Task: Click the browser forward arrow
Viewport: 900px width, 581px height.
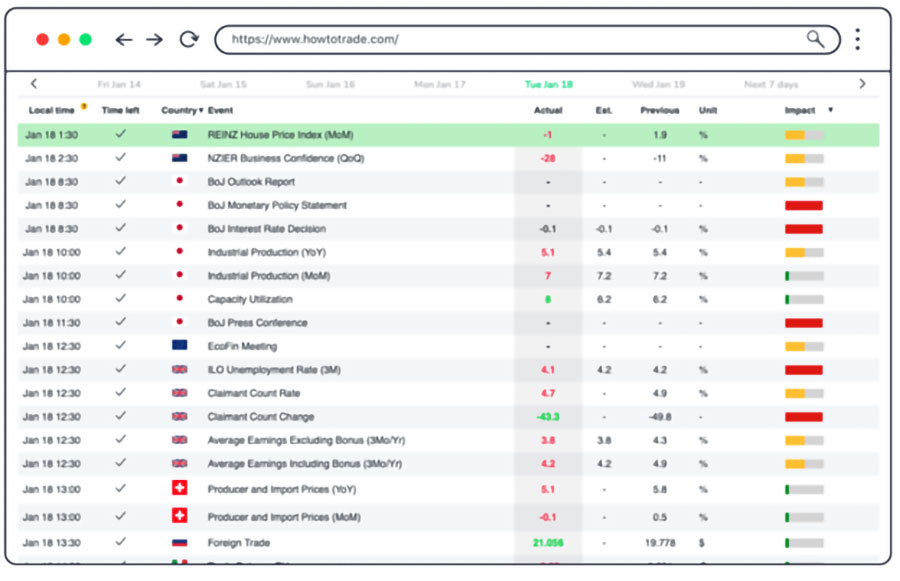Action: tap(154, 40)
